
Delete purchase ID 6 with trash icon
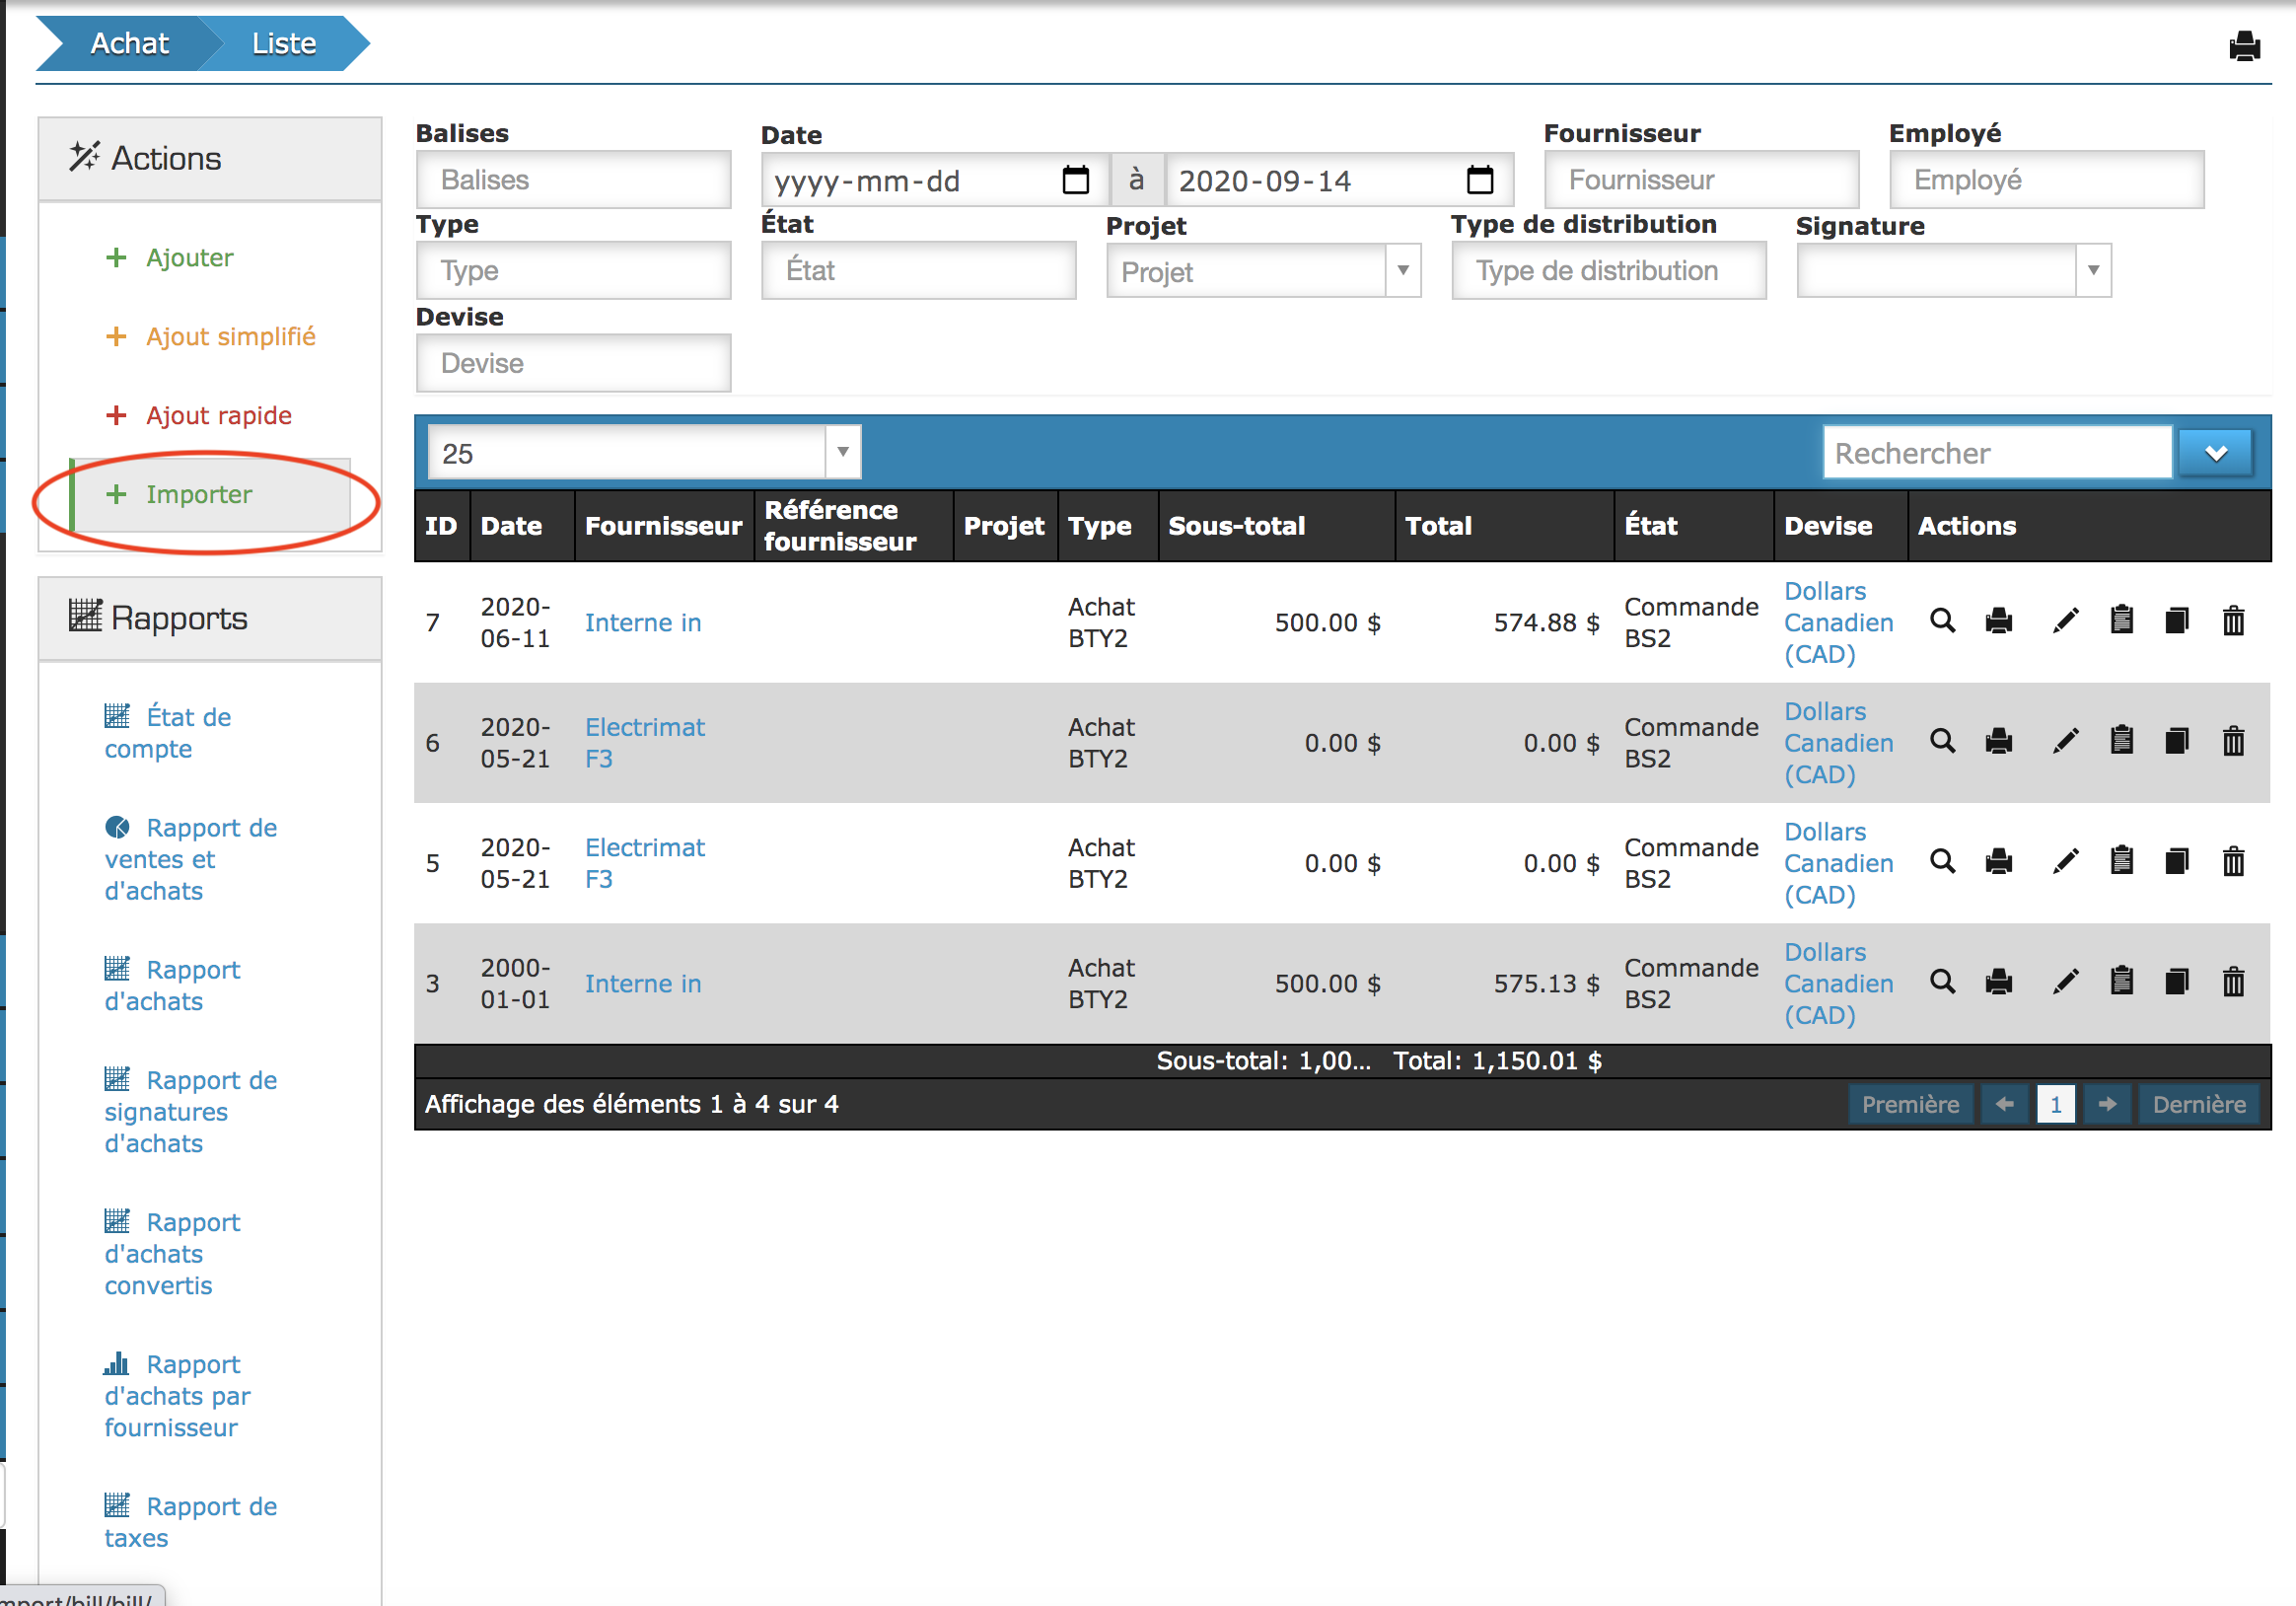pos(2233,741)
